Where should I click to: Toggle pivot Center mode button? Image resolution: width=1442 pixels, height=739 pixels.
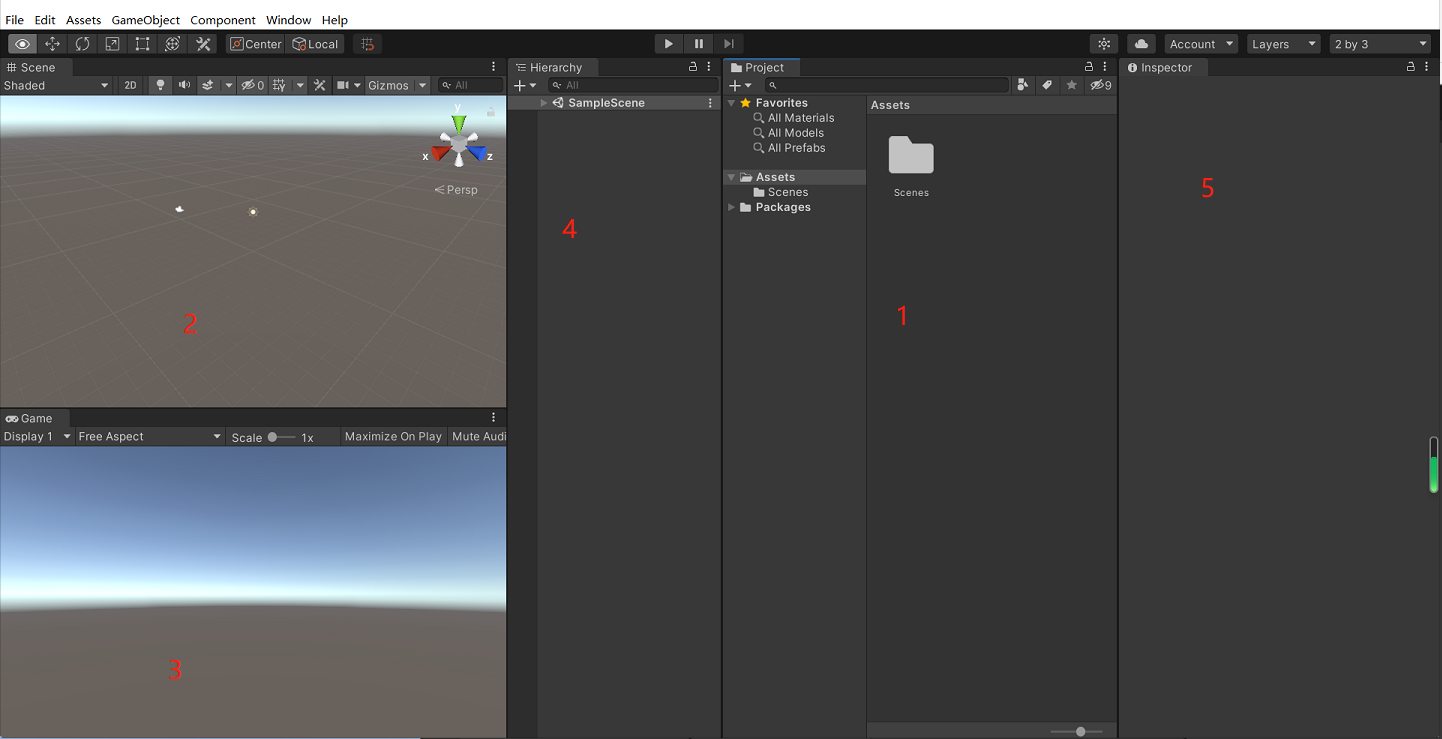pyautogui.click(x=256, y=44)
